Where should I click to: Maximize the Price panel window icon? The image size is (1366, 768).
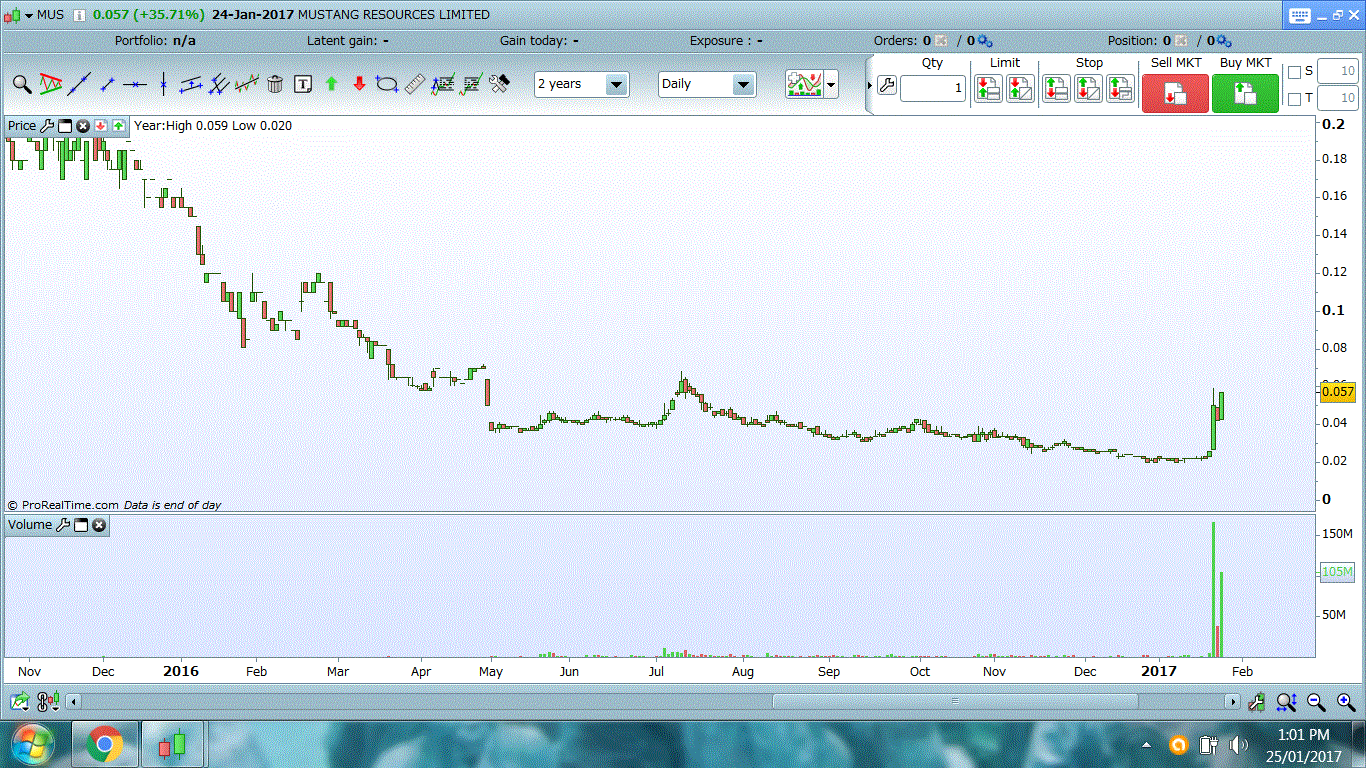[x=65, y=126]
